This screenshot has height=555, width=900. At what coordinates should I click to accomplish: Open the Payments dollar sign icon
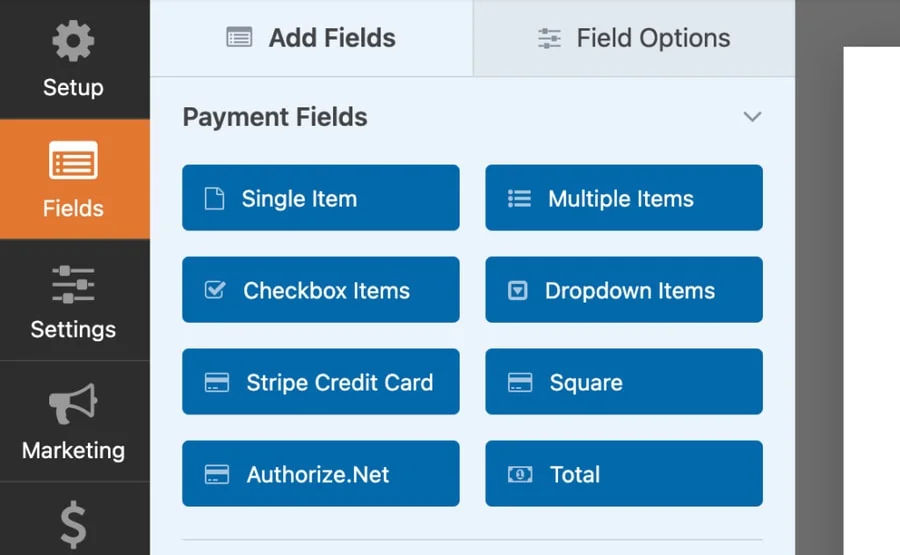tap(73, 525)
